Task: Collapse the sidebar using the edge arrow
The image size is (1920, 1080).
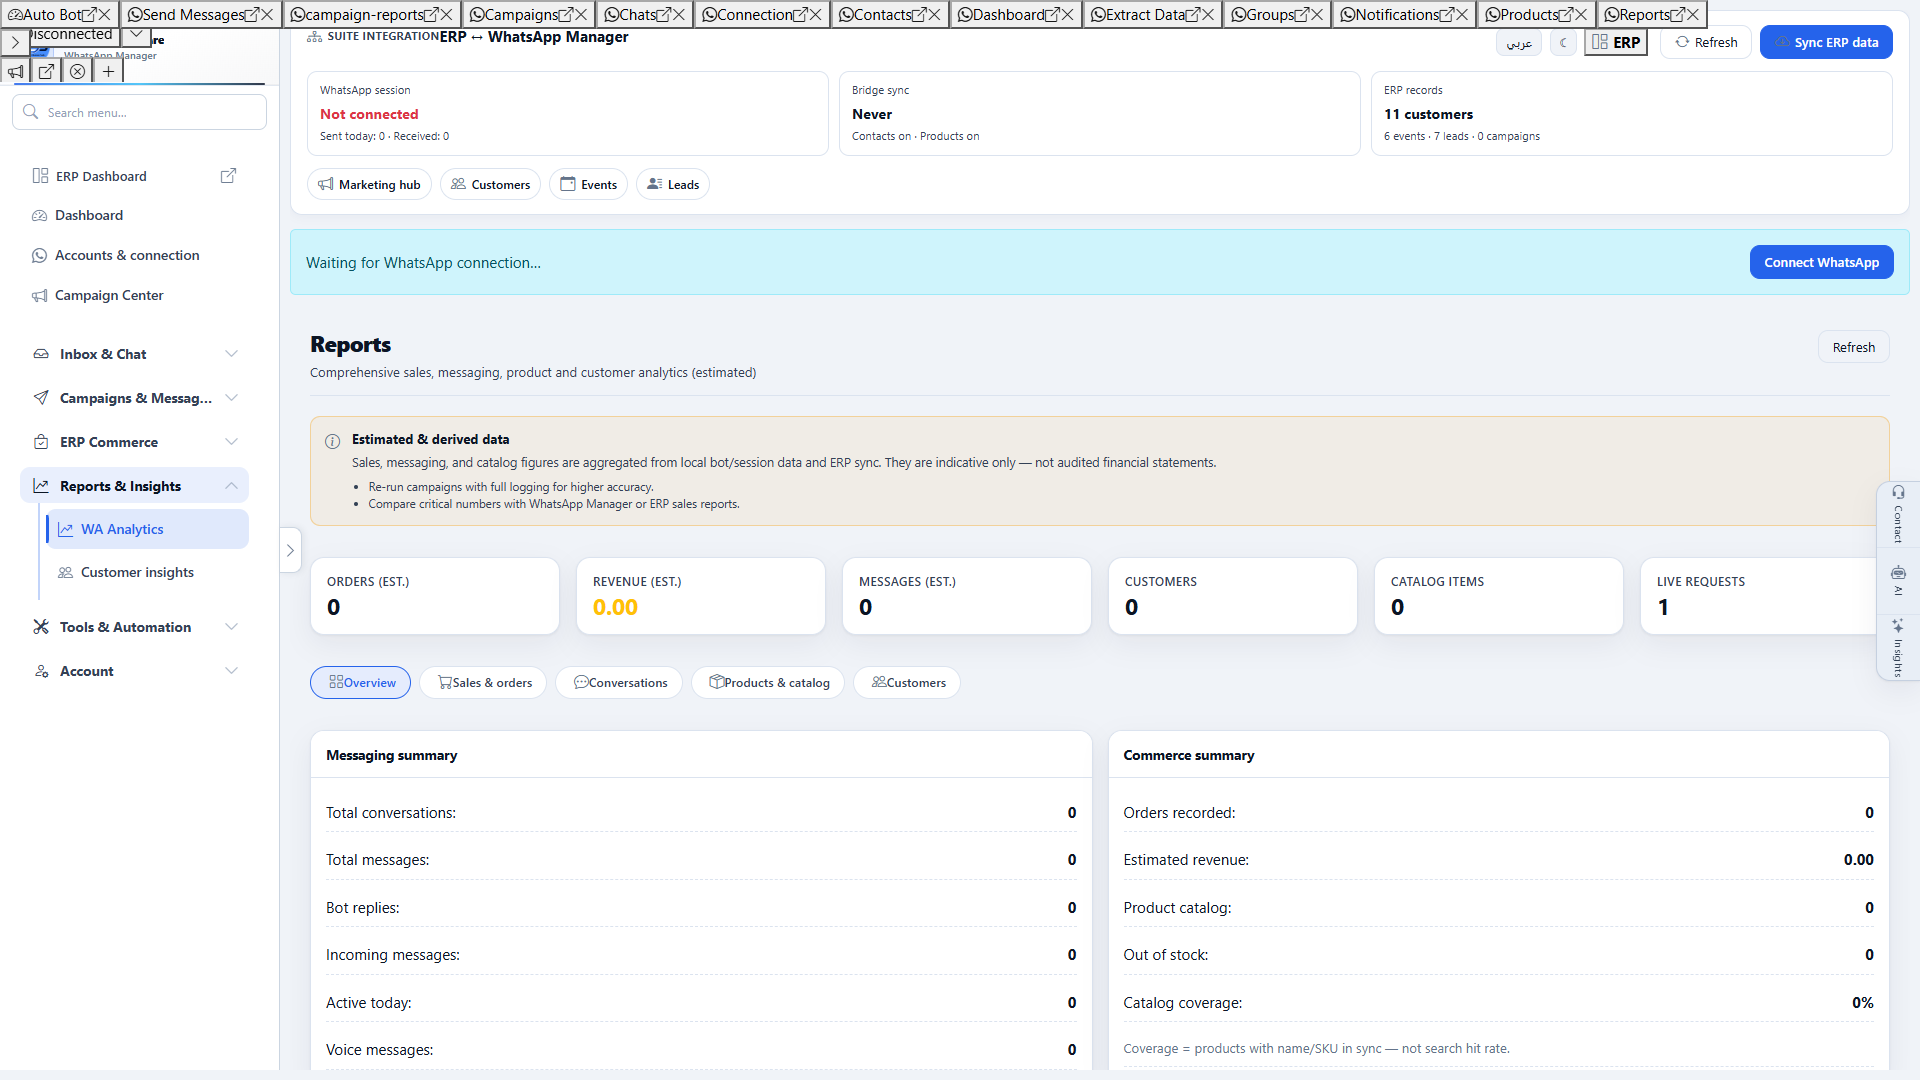Action: 291,550
